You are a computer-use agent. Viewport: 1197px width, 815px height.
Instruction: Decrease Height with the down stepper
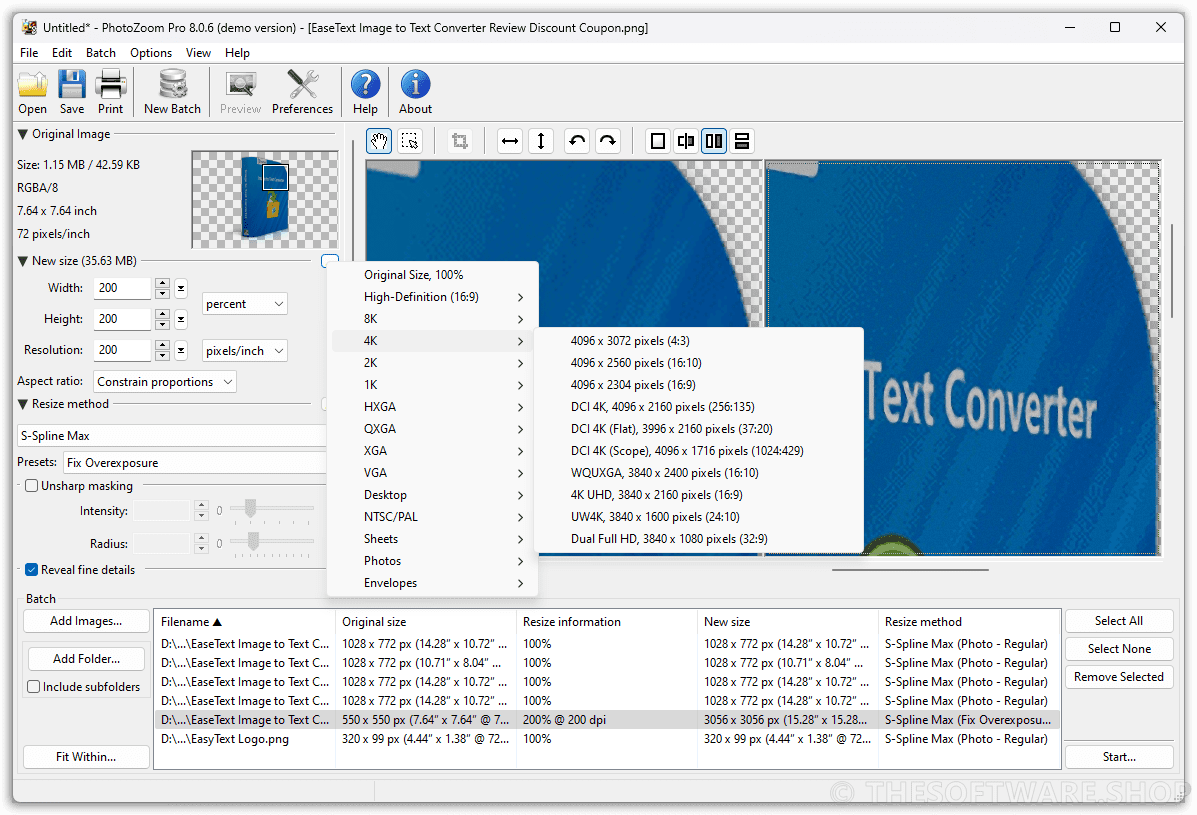pyautogui.click(x=162, y=324)
